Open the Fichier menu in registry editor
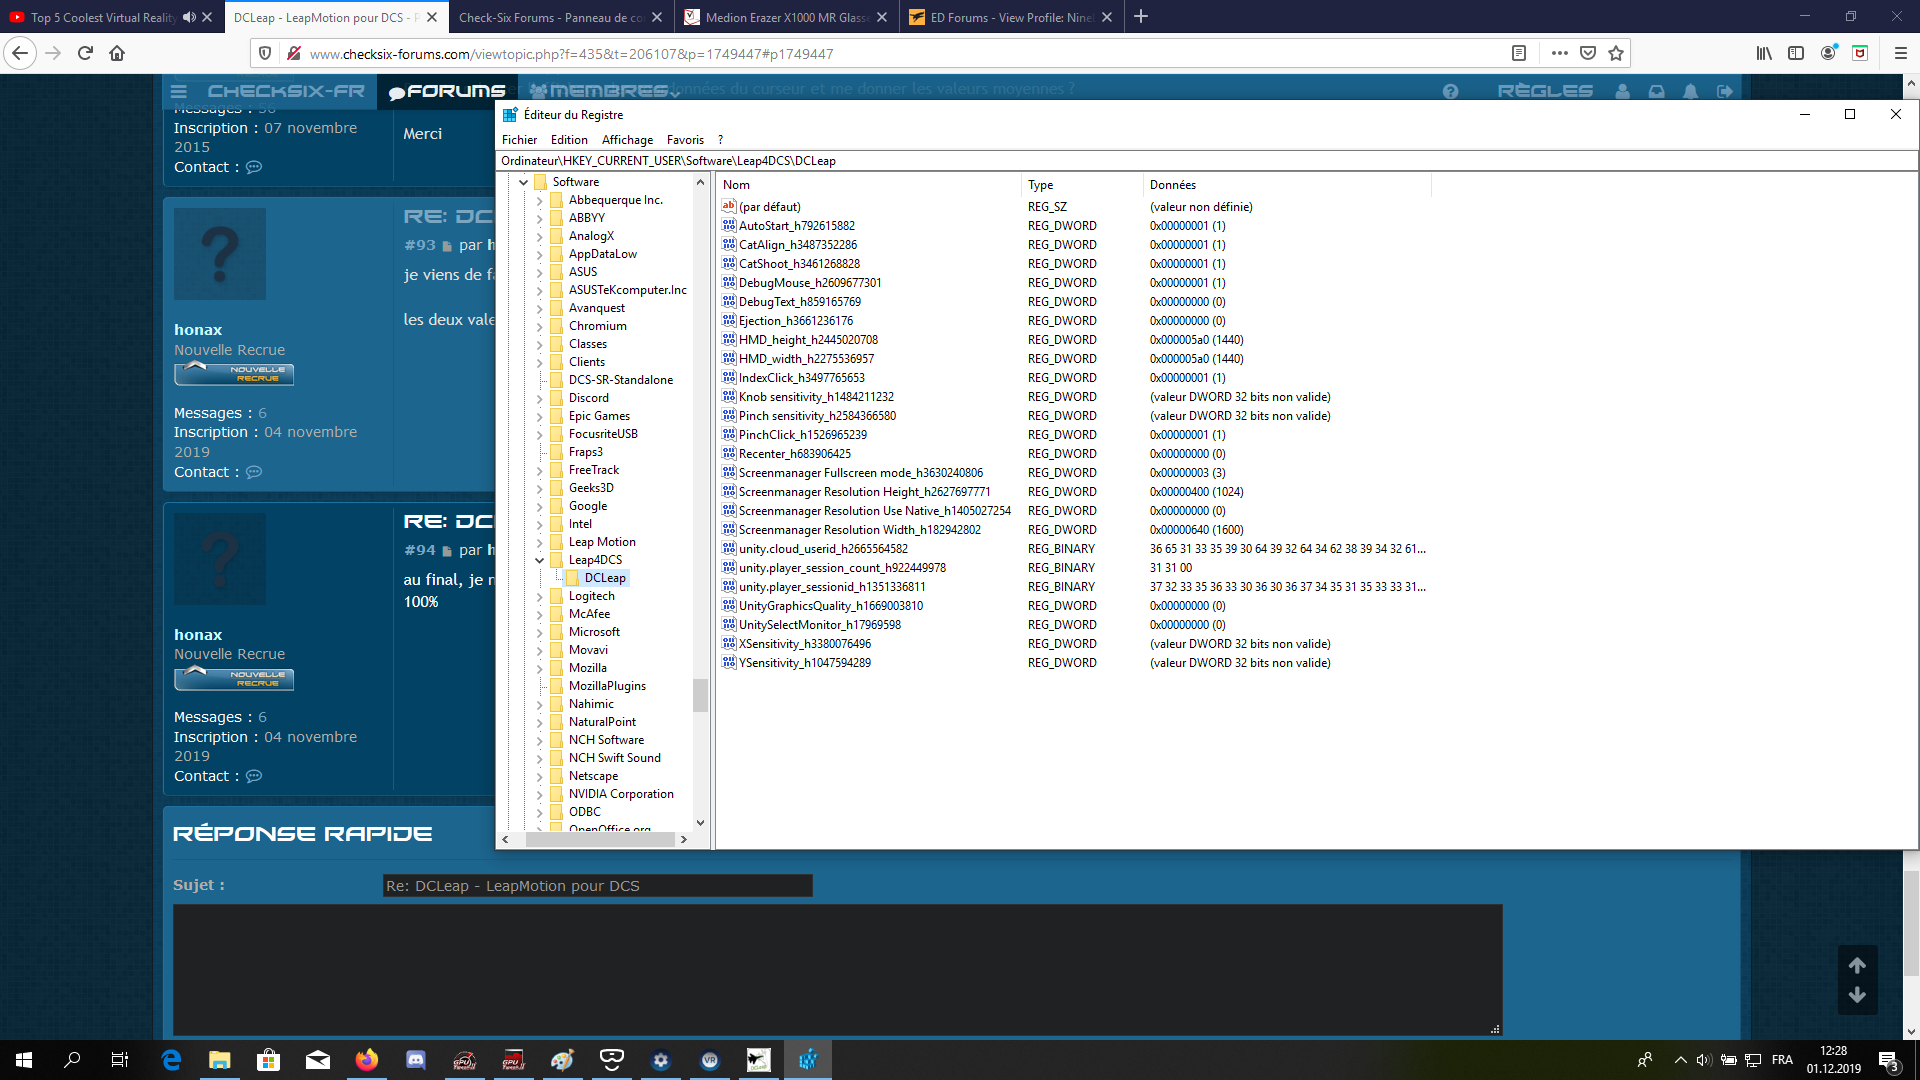Screen dimensions: 1920x1080 click(x=519, y=140)
